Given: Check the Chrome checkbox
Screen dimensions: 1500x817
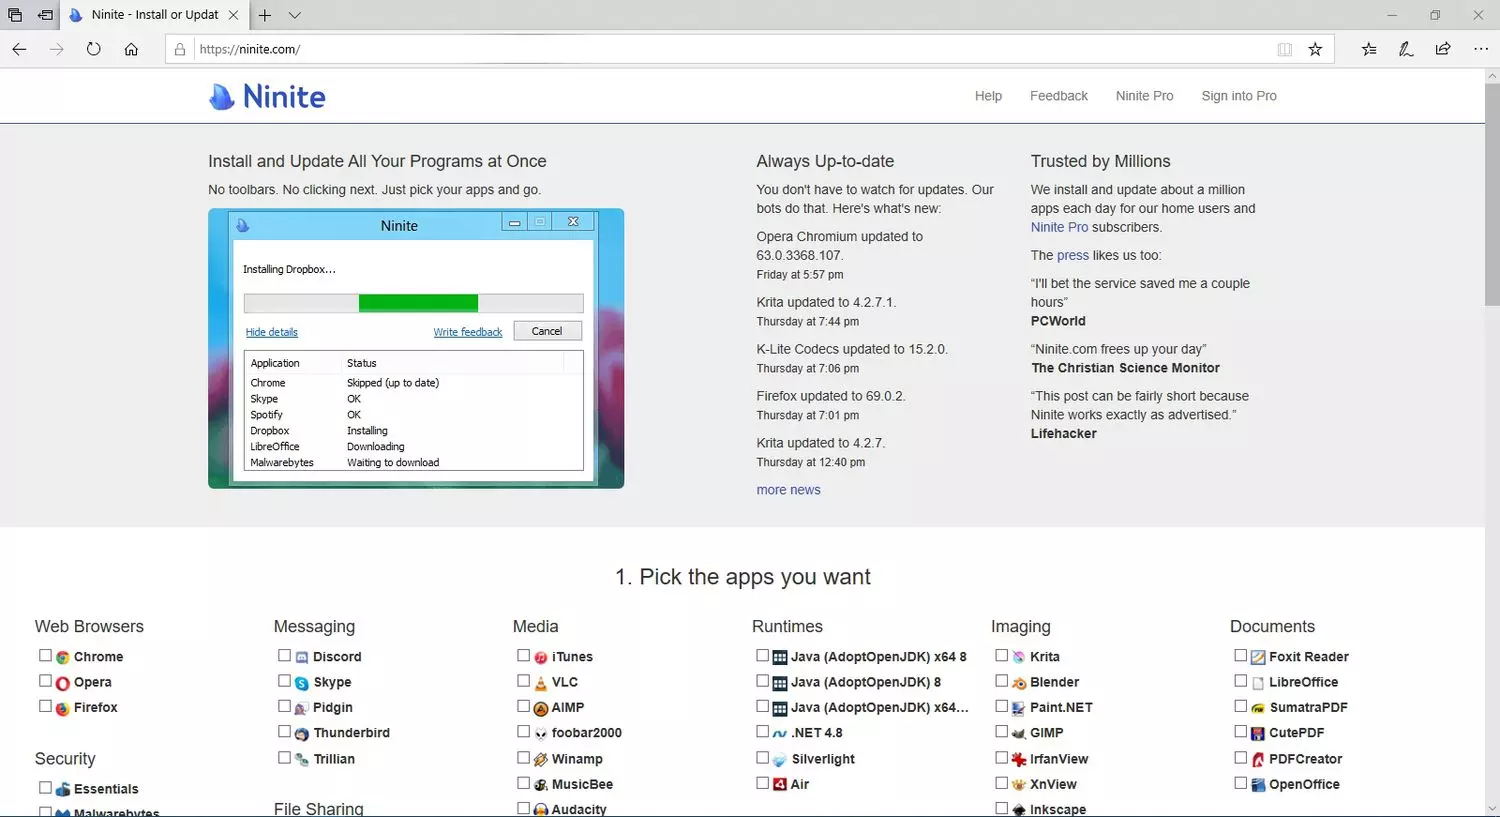Looking at the screenshot, I should click(x=45, y=655).
